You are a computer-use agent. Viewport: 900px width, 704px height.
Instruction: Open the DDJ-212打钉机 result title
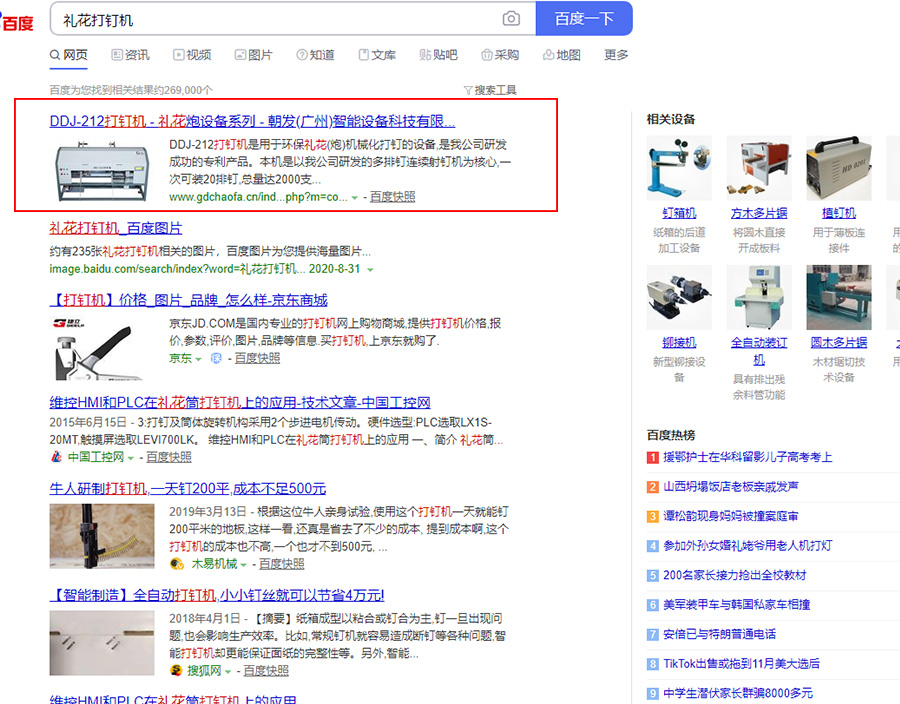252,121
